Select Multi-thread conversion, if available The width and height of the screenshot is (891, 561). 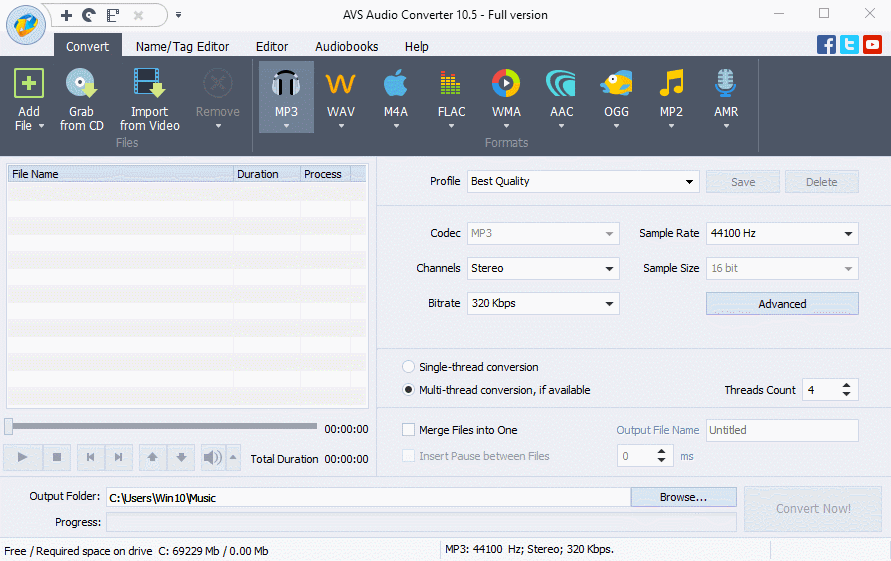(408, 390)
